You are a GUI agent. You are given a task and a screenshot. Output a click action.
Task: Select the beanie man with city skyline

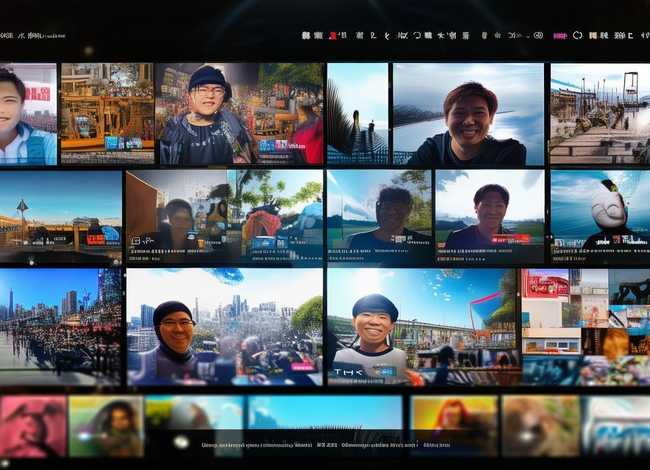224,326
